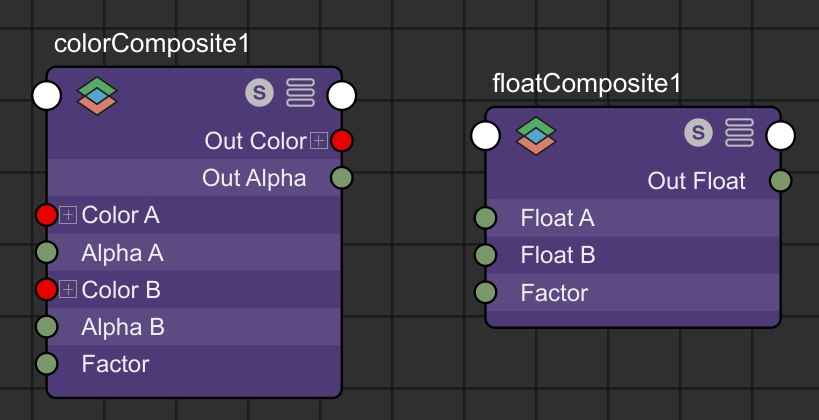Viewport: 819px width, 420px height.
Task: Expand the Color B attribute
Action: pos(68,289)
